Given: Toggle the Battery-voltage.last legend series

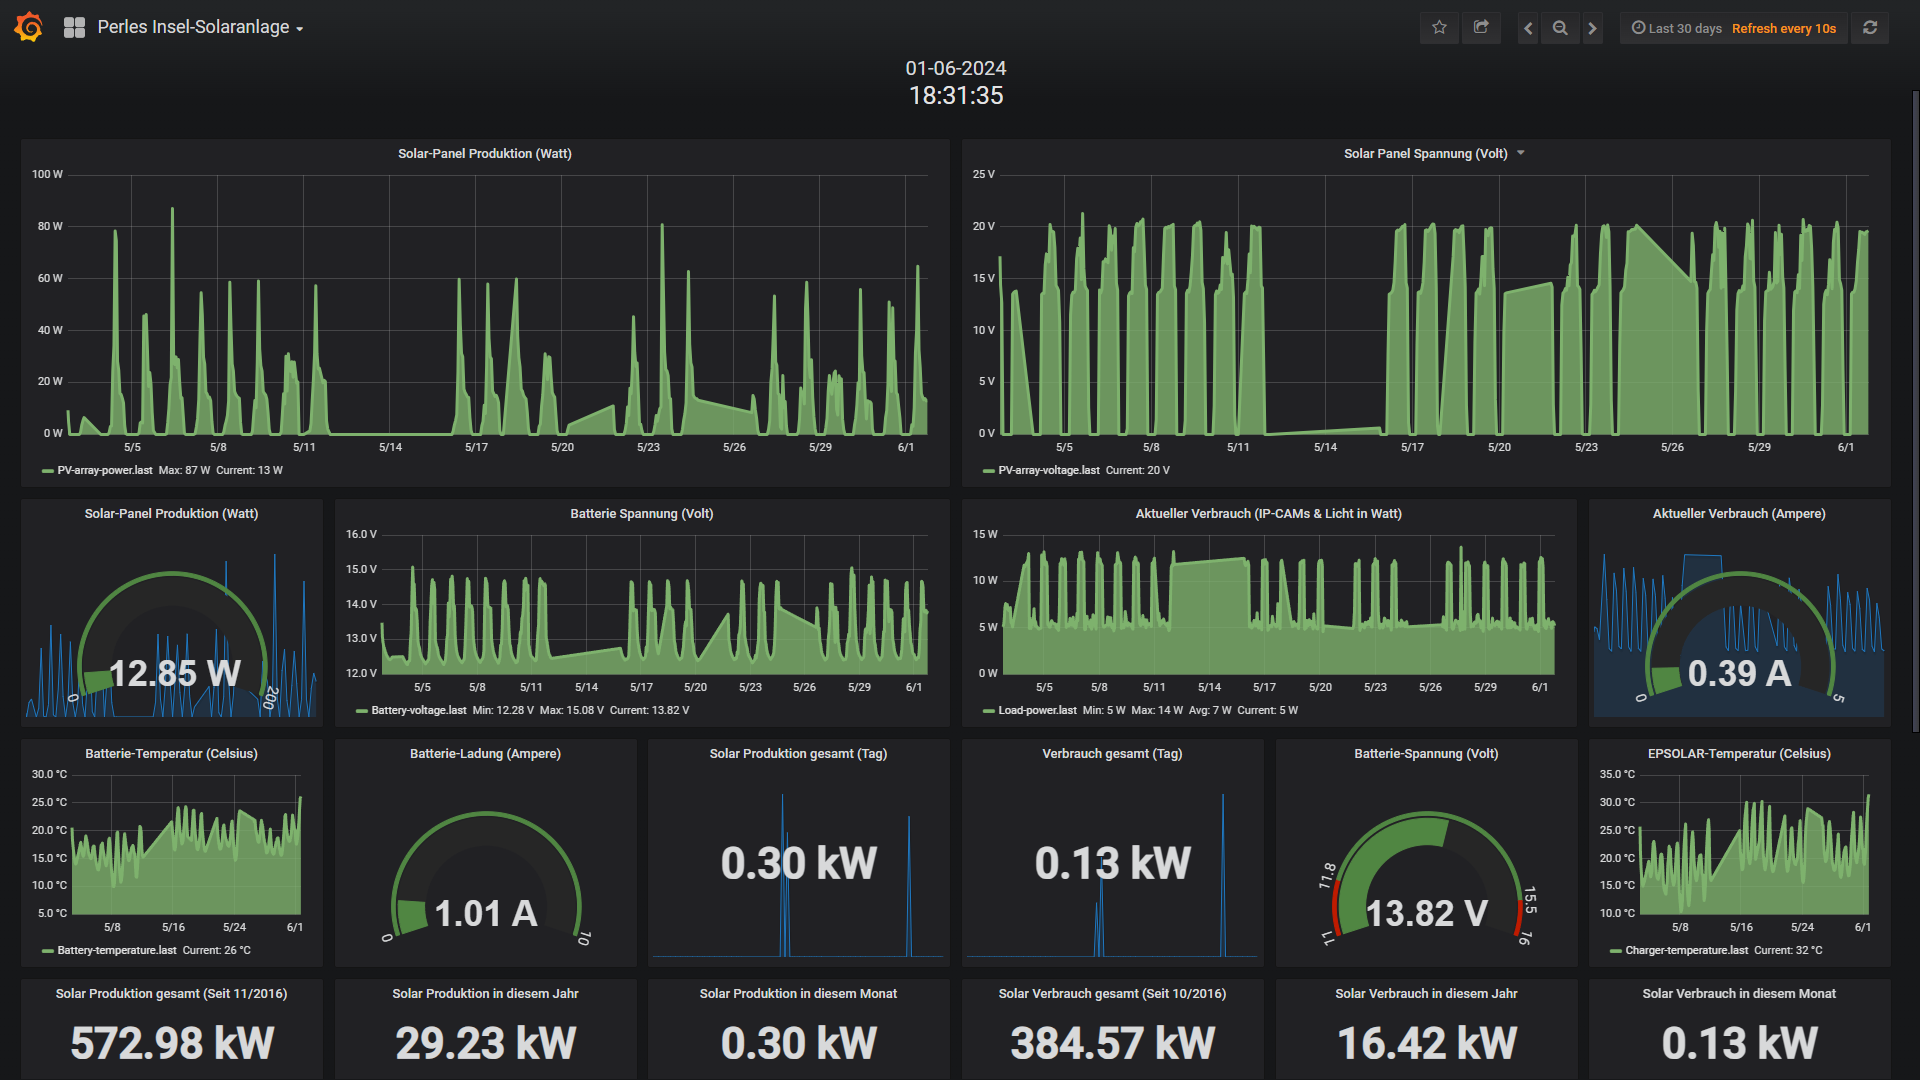Looking at the screenshot, I should tap(411, 710).
